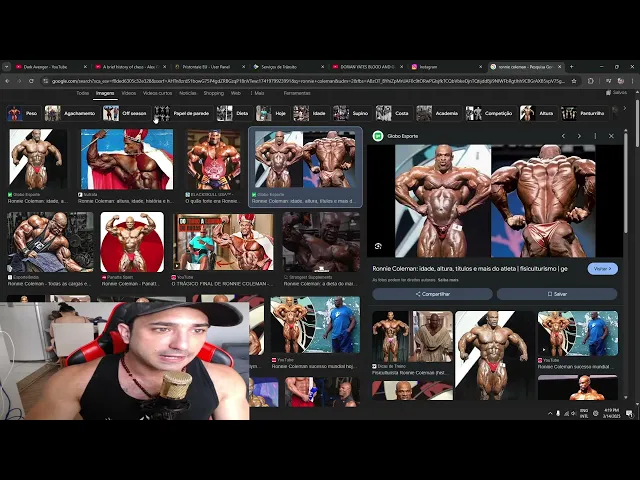Open the system clock and date
The image size is (640, 480).
tap(611, 413)
